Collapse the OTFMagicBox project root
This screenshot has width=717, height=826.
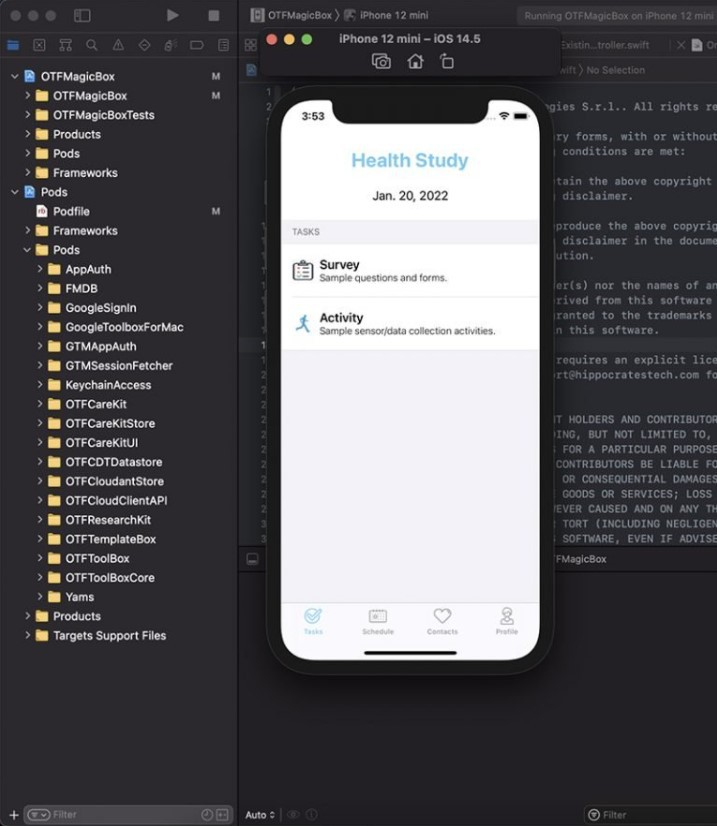coord(15,76)
